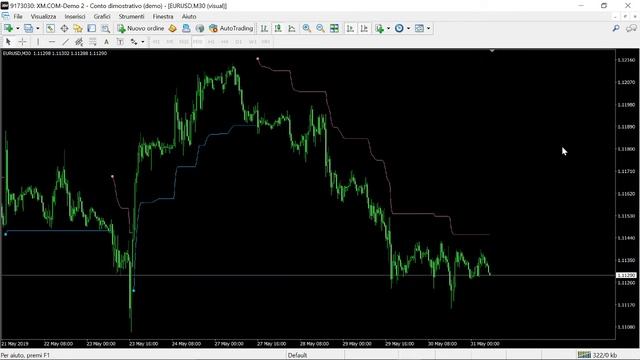Click the globe icon left of AutoTrading
The height and width of the screenshot is (360, 640).
tap(200, 28)
